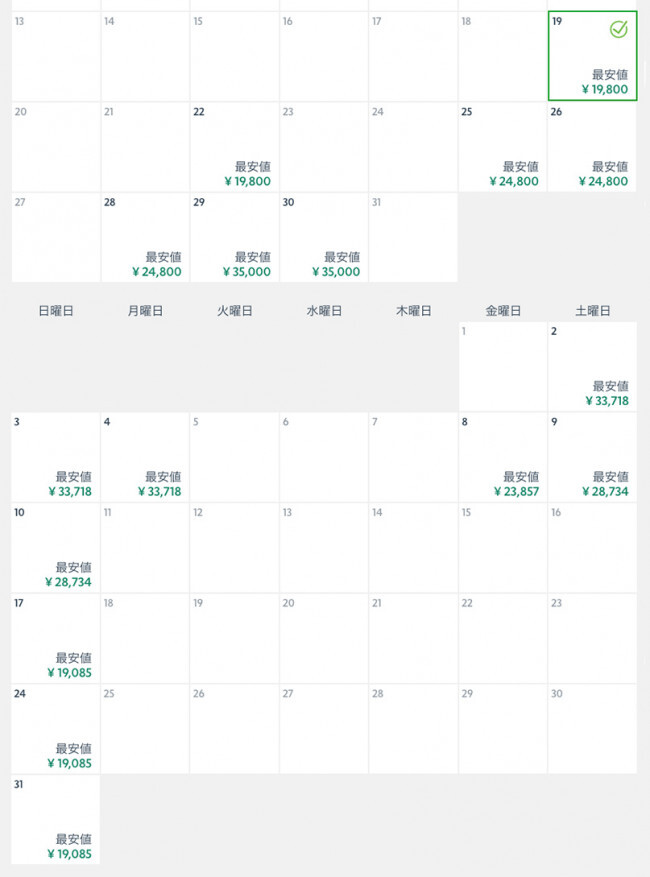Viewport: 650px width, 877px height.
Task: Click the 日曜日 column header
Action: click(56, 311)
